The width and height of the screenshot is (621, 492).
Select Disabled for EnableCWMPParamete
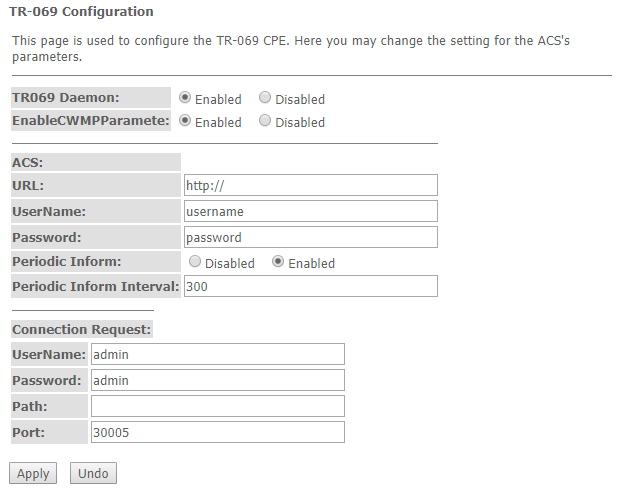point(265,121)
